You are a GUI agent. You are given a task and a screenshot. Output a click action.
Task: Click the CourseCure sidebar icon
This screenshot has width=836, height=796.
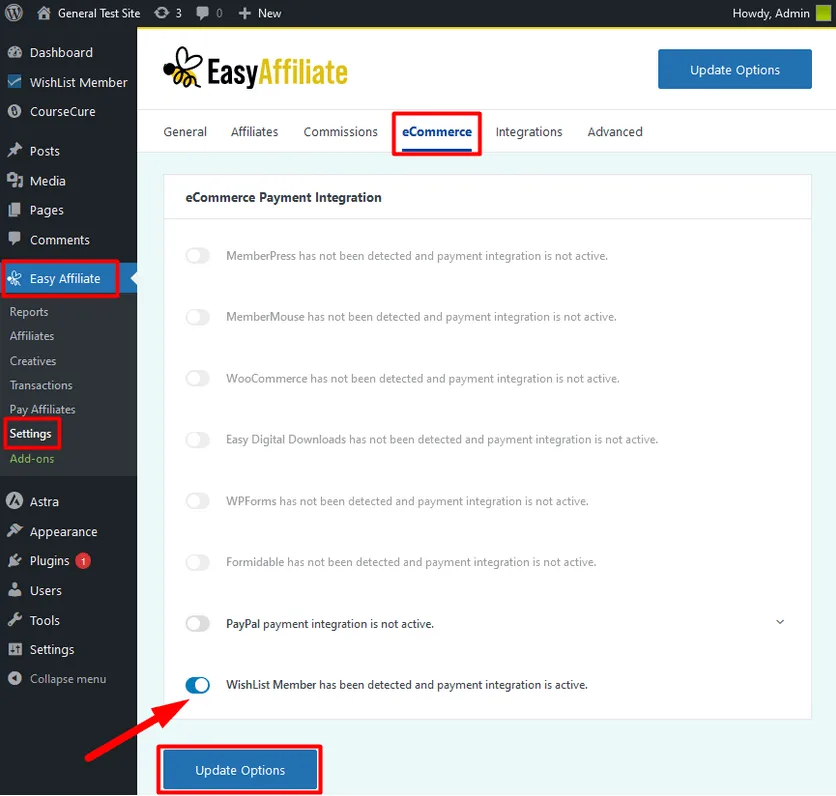tap(15, 111)
